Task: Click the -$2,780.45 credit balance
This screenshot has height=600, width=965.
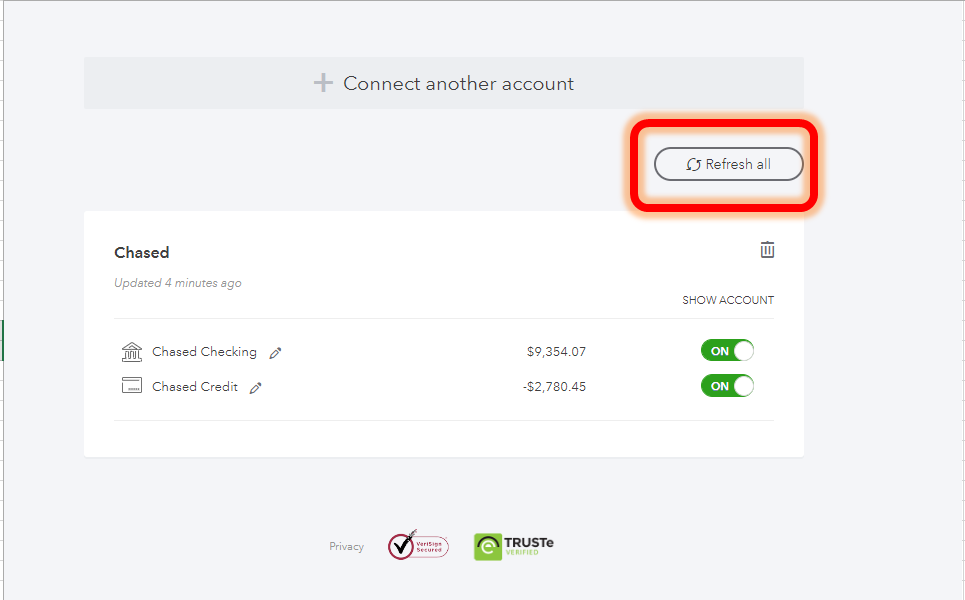Action: point(554,387)
